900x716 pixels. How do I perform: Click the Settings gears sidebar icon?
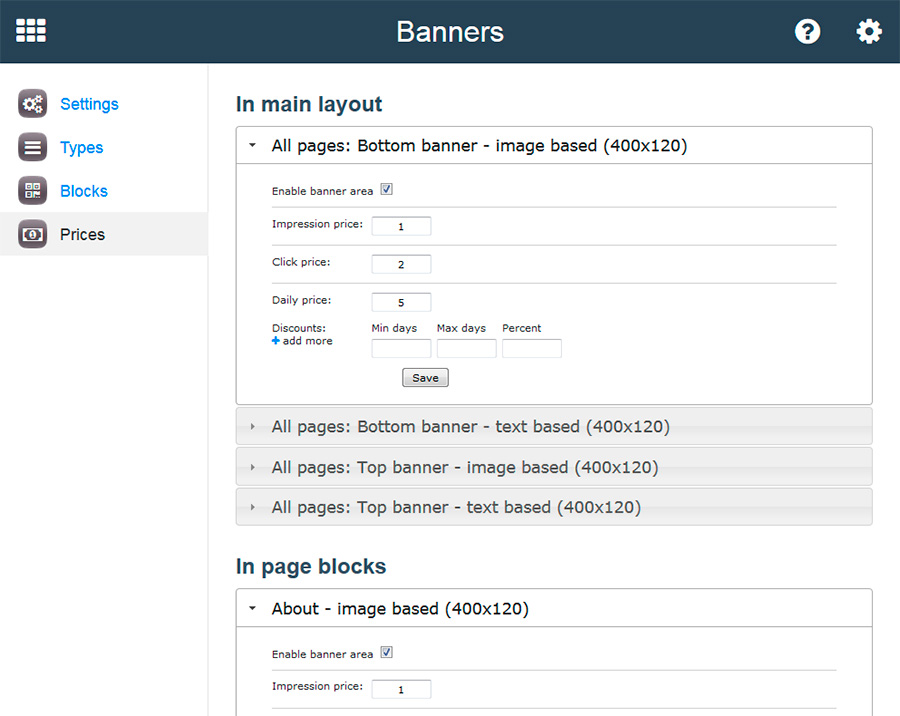33,104
